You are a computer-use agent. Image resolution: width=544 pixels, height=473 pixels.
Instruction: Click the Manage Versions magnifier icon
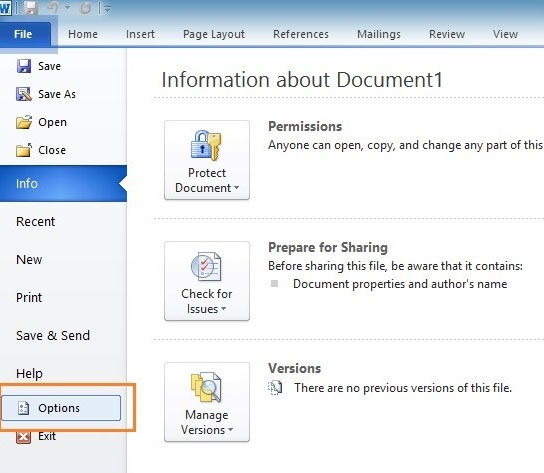(206, 387)
